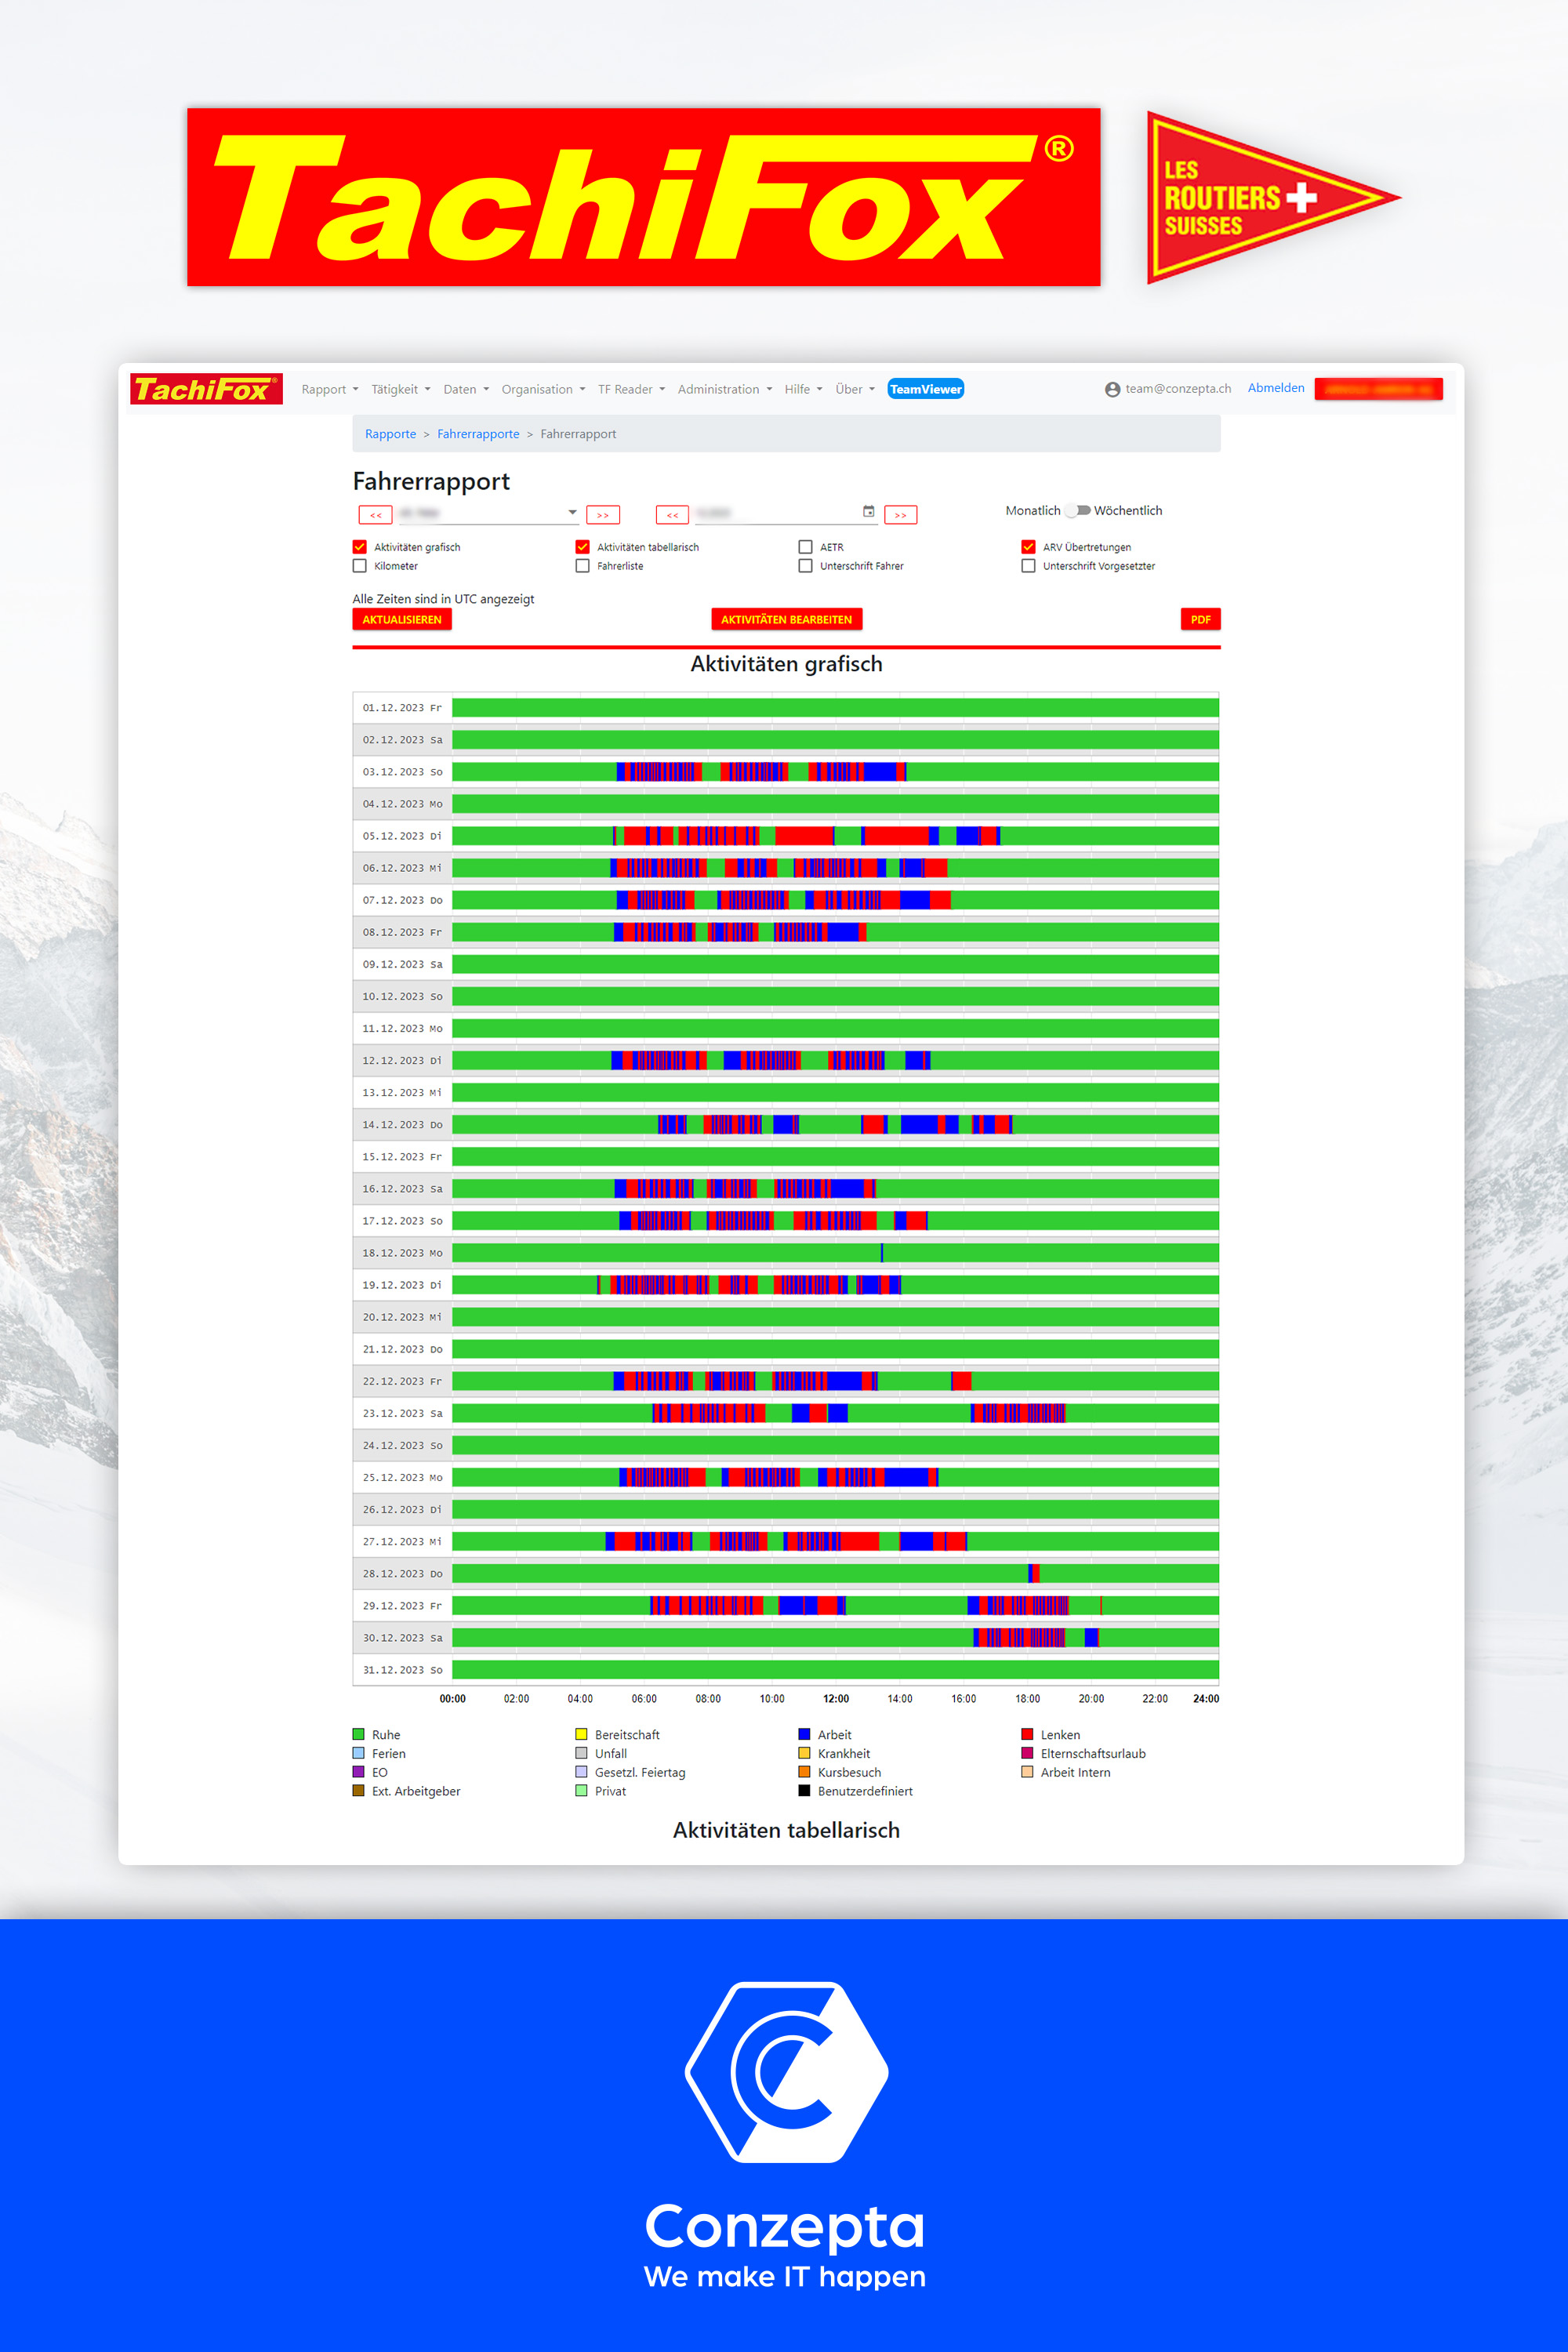Click the yellow Bereitschaft legend swatch

click(x=581, y=1734)
